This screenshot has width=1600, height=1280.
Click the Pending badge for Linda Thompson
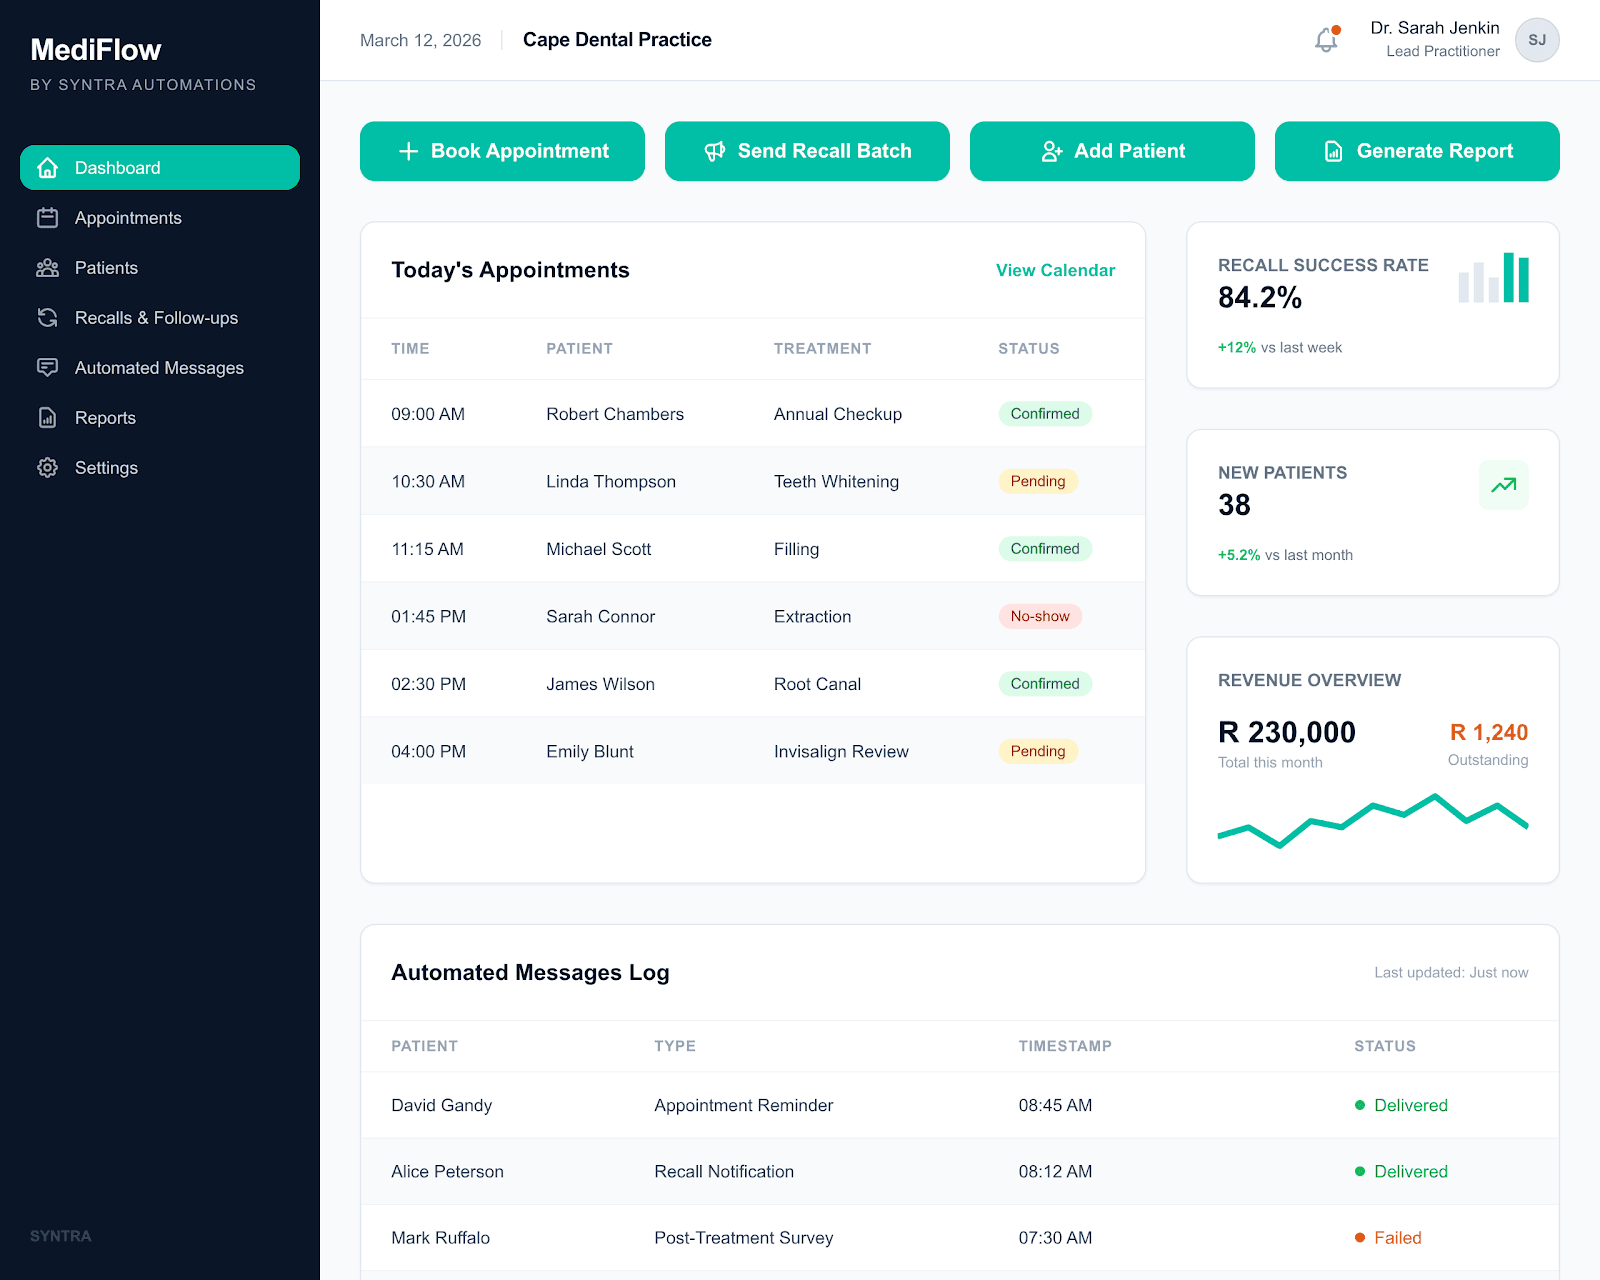[1038, 481]
